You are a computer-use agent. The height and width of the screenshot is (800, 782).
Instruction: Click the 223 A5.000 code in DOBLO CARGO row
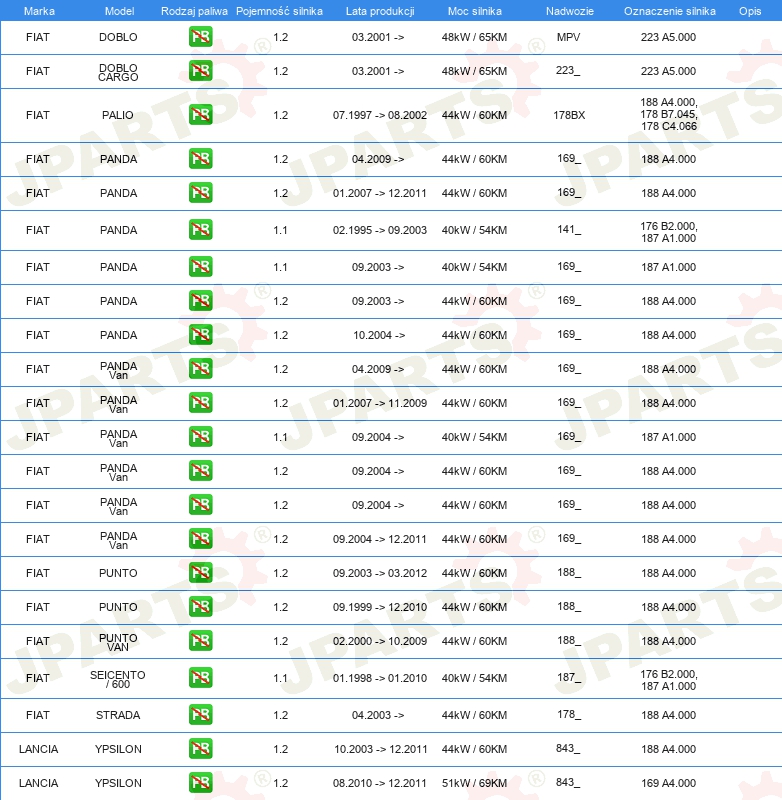(x=669, y=71)
